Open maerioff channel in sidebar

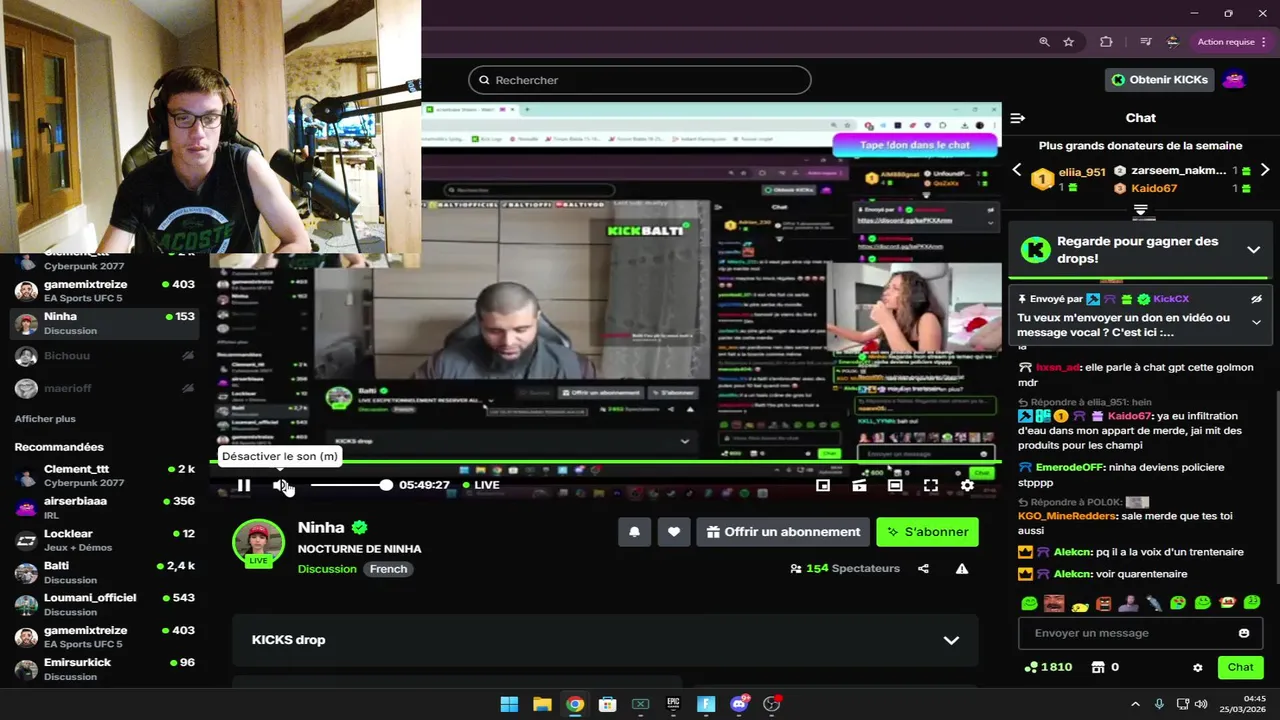[x=105, y=388]
